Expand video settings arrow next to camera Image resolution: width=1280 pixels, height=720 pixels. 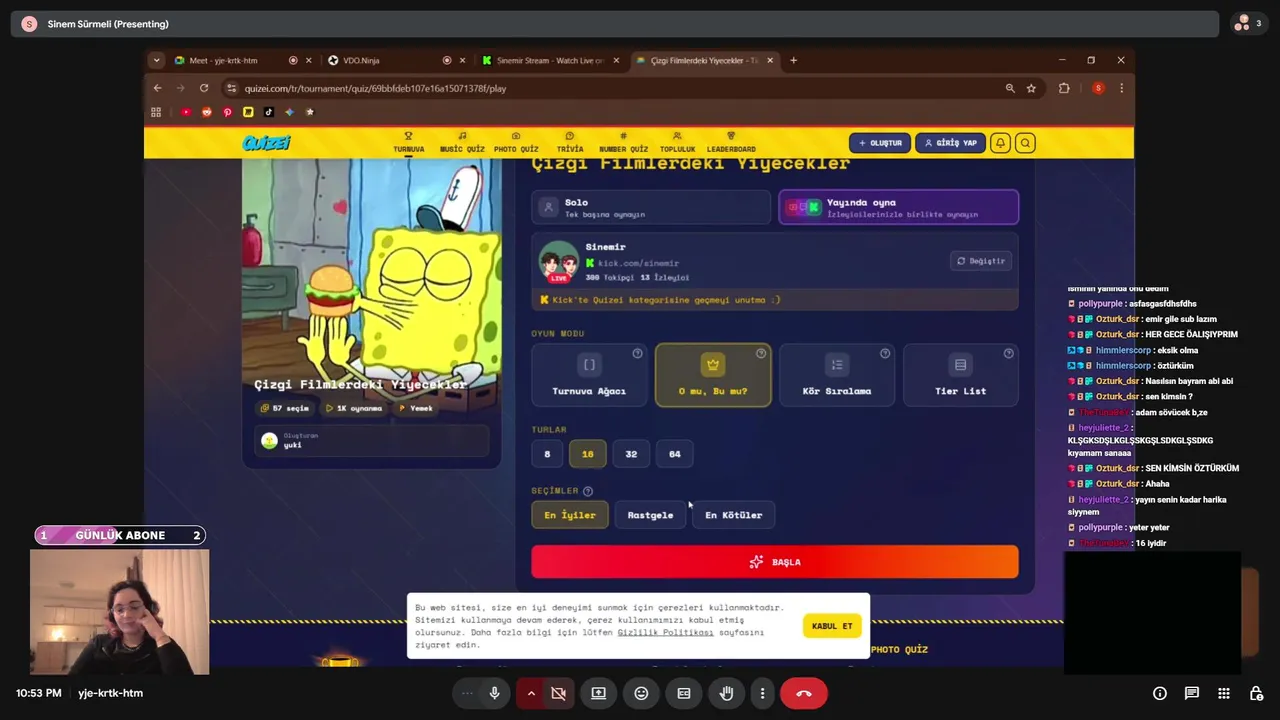pyautogui.click(x=531, y=693)
